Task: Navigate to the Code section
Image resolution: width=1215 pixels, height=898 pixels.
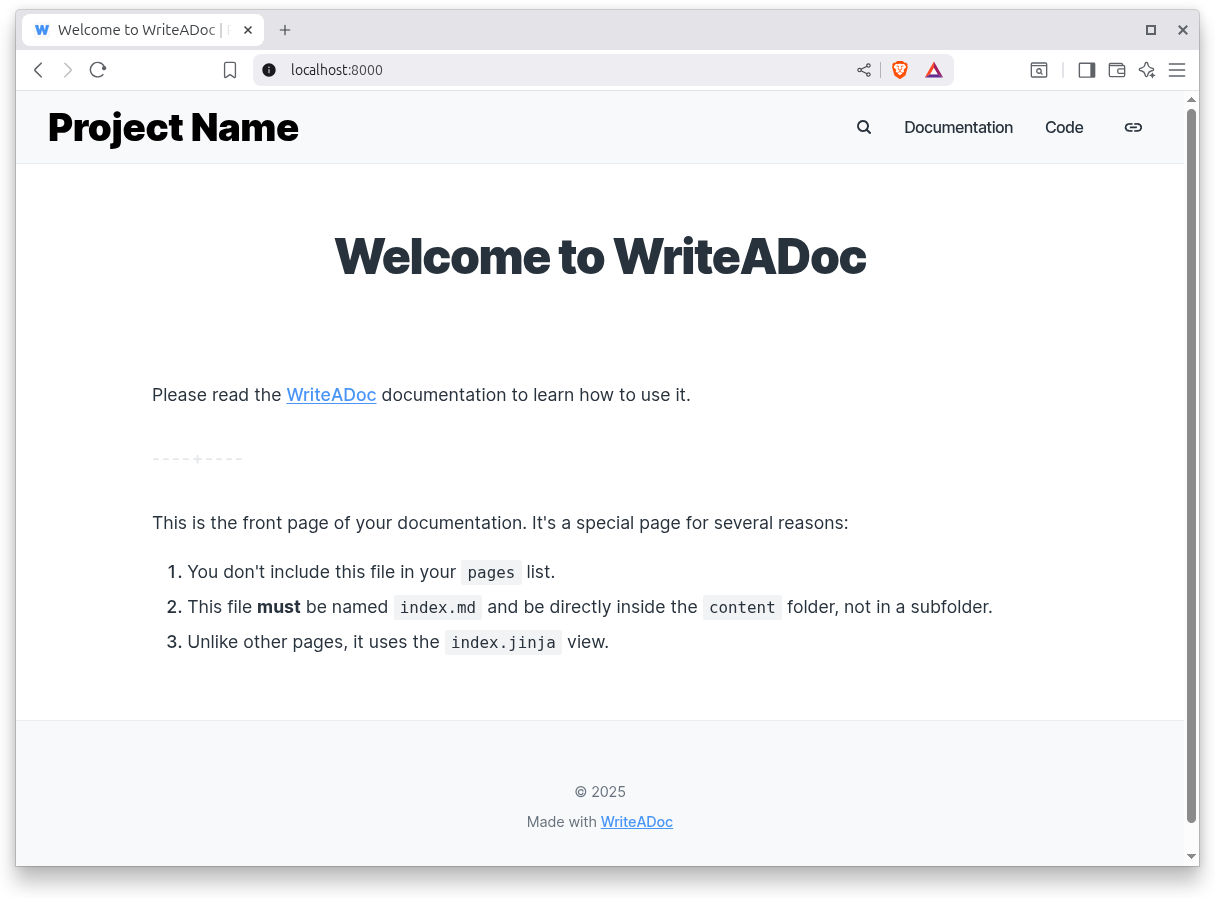Action: (1063, 127)
